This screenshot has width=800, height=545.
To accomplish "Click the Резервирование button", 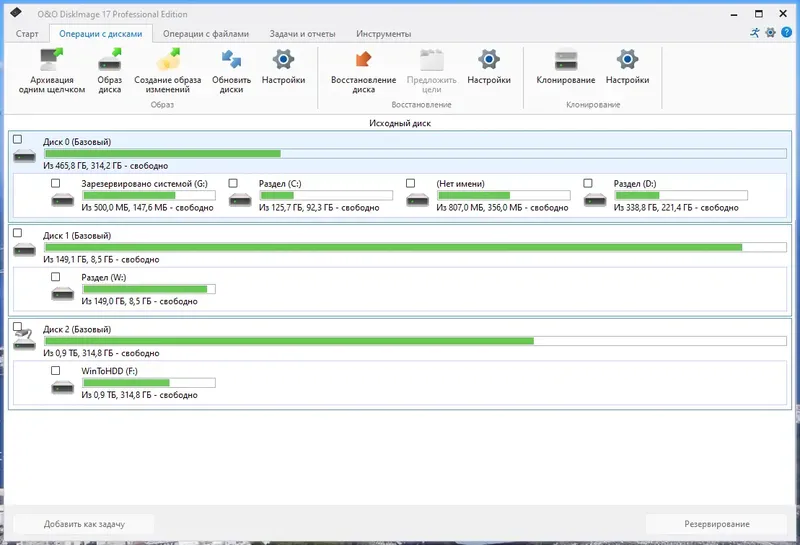I will (x=717, y=524).
